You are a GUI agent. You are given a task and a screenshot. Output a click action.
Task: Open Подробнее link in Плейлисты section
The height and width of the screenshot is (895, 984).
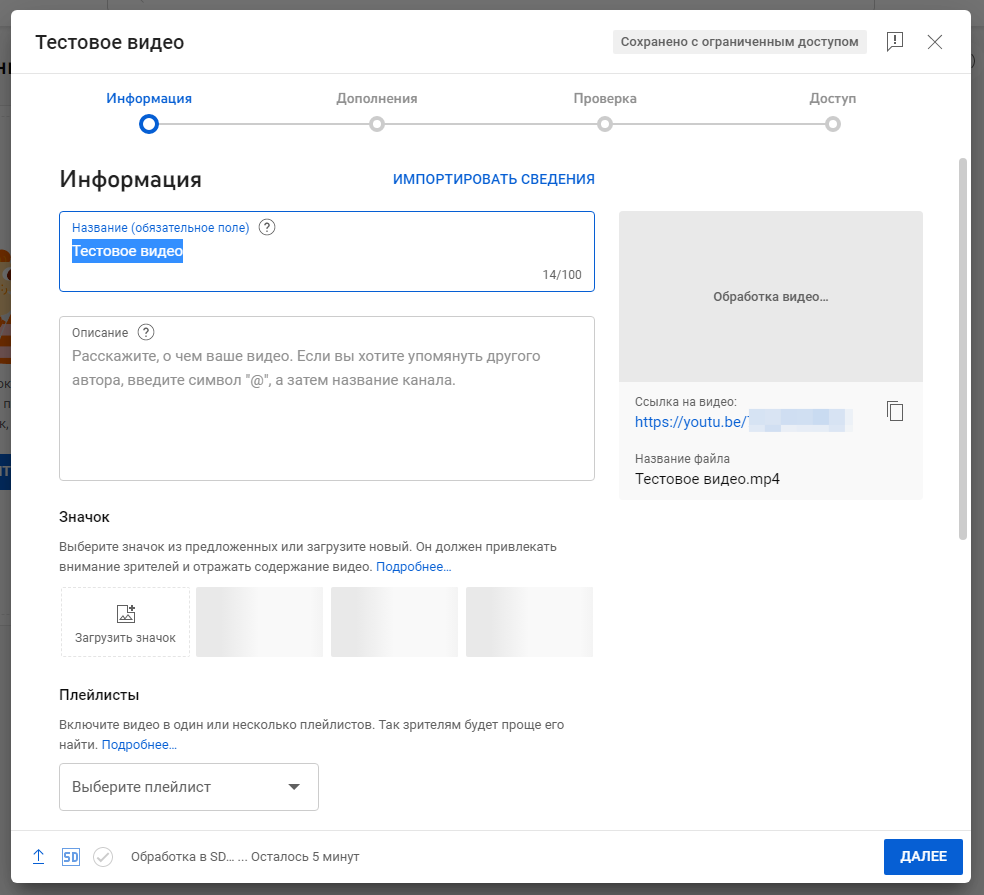pyautogui.click(x=139, y=745)
